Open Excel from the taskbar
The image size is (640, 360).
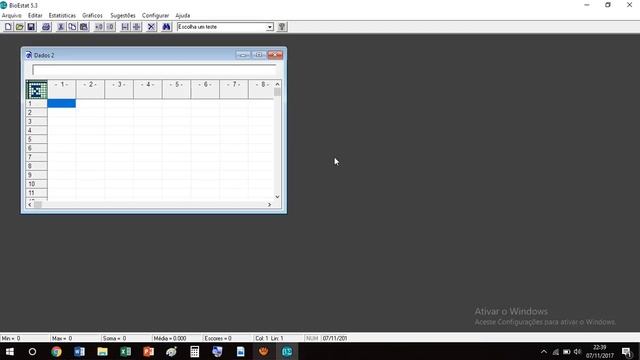[125, 352]
